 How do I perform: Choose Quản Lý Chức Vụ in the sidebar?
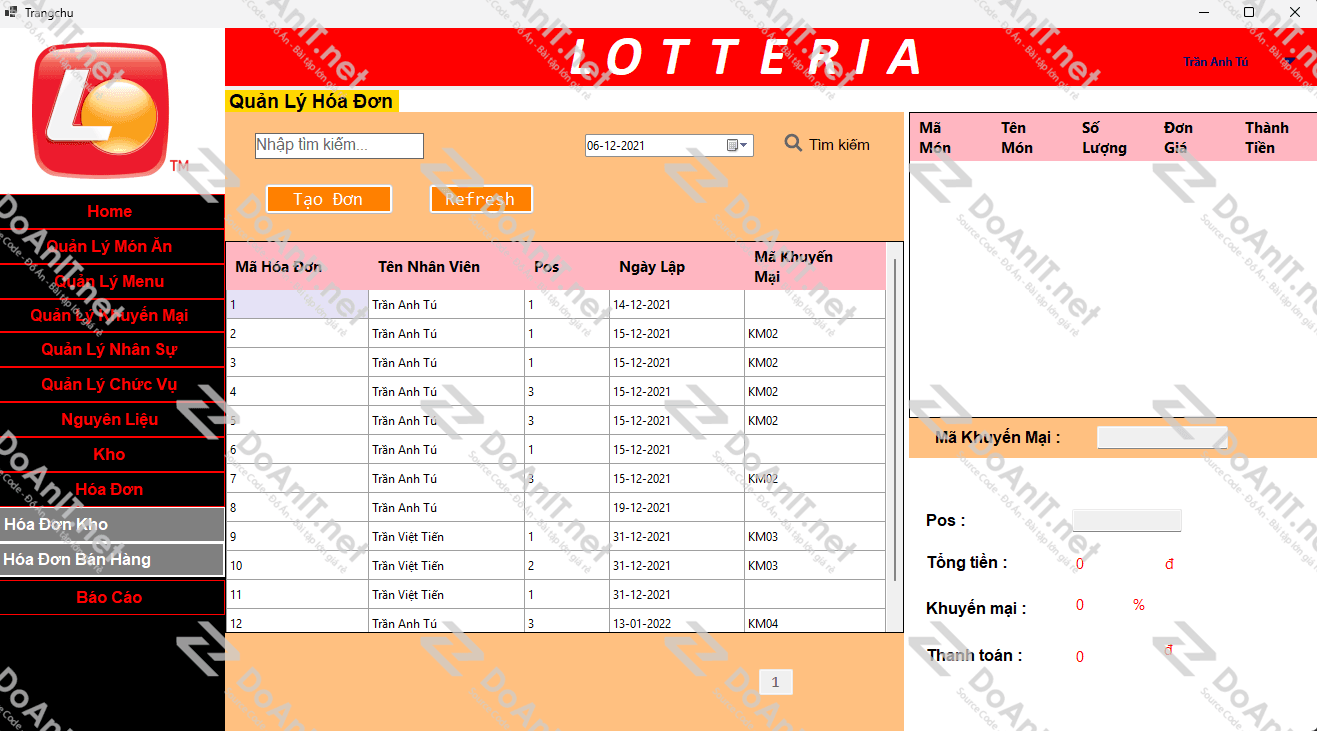[110, 385]
